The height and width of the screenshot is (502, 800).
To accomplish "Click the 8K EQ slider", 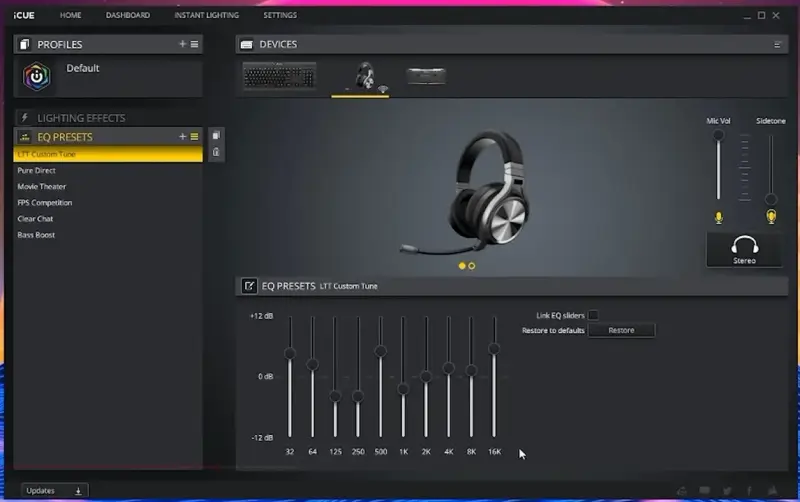I will point(471,370).
